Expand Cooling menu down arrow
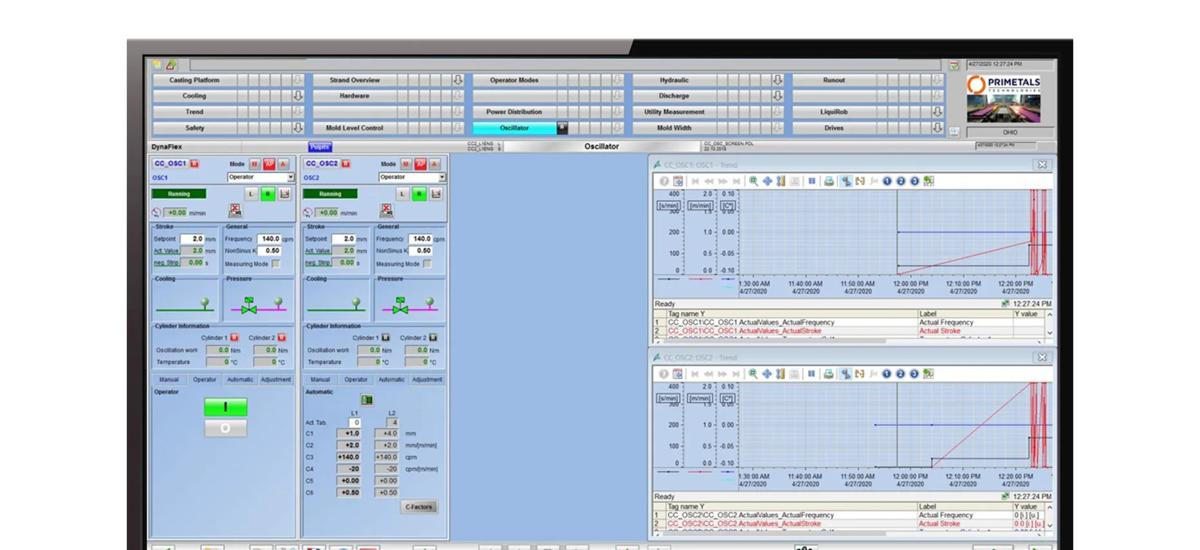This screenshot has height=550, width=1200. [x=297, y=96]
